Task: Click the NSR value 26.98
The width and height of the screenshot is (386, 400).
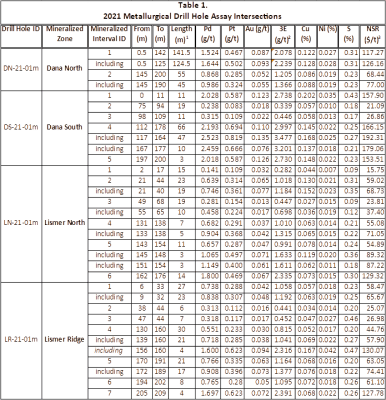Action: pyautogui.click(x=375, y=319)
